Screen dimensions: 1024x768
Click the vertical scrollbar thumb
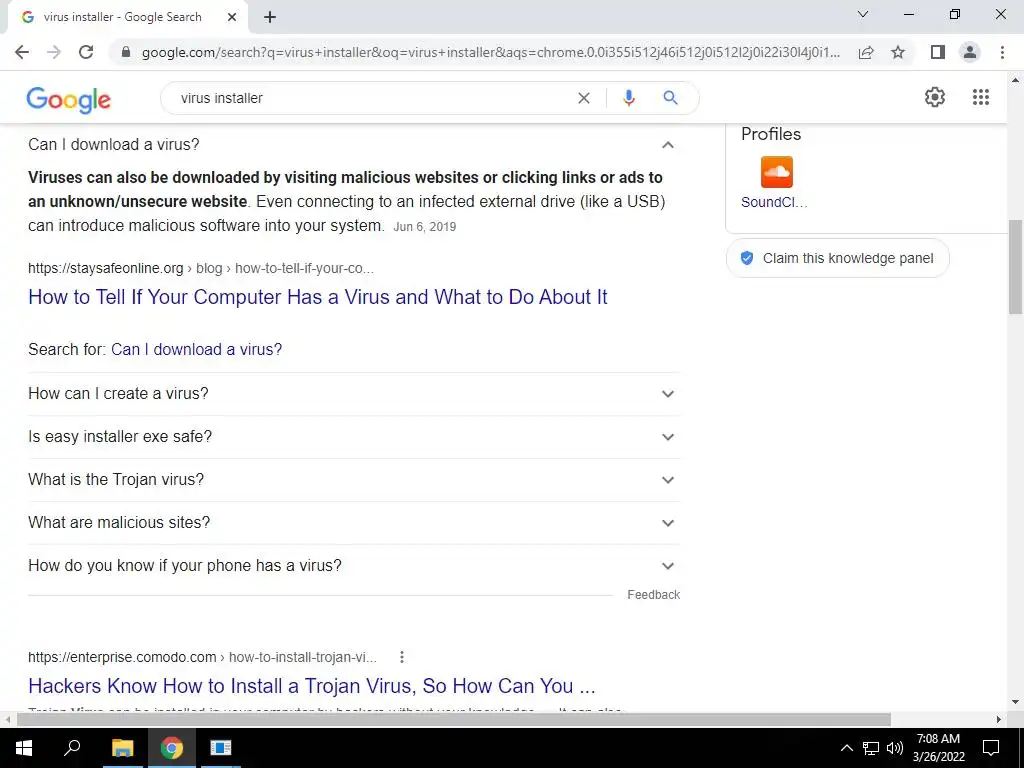click(1015, 266)
